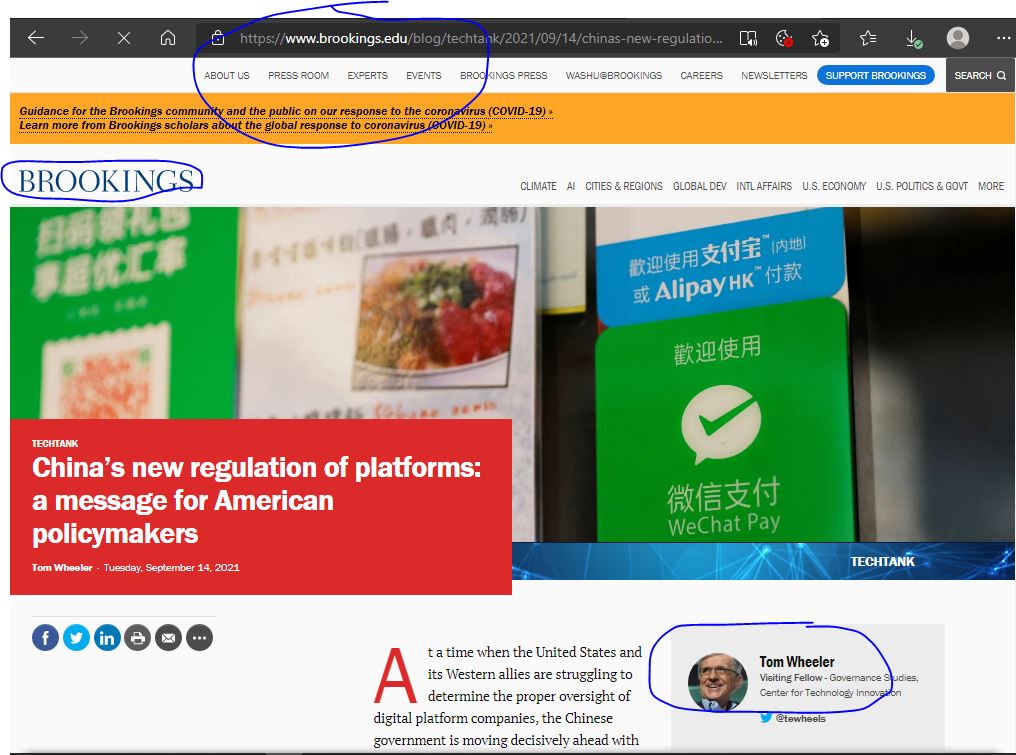Print the article using printer icon
Viewport: 1016px width, 755px height.
click(x=137, y=638)
